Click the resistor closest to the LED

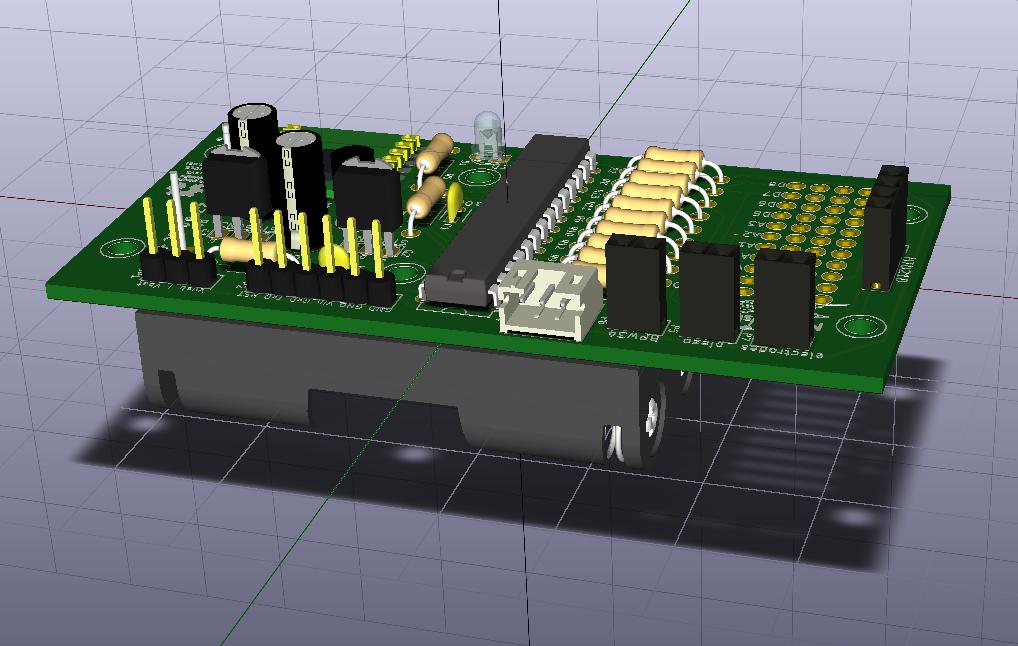435,154
